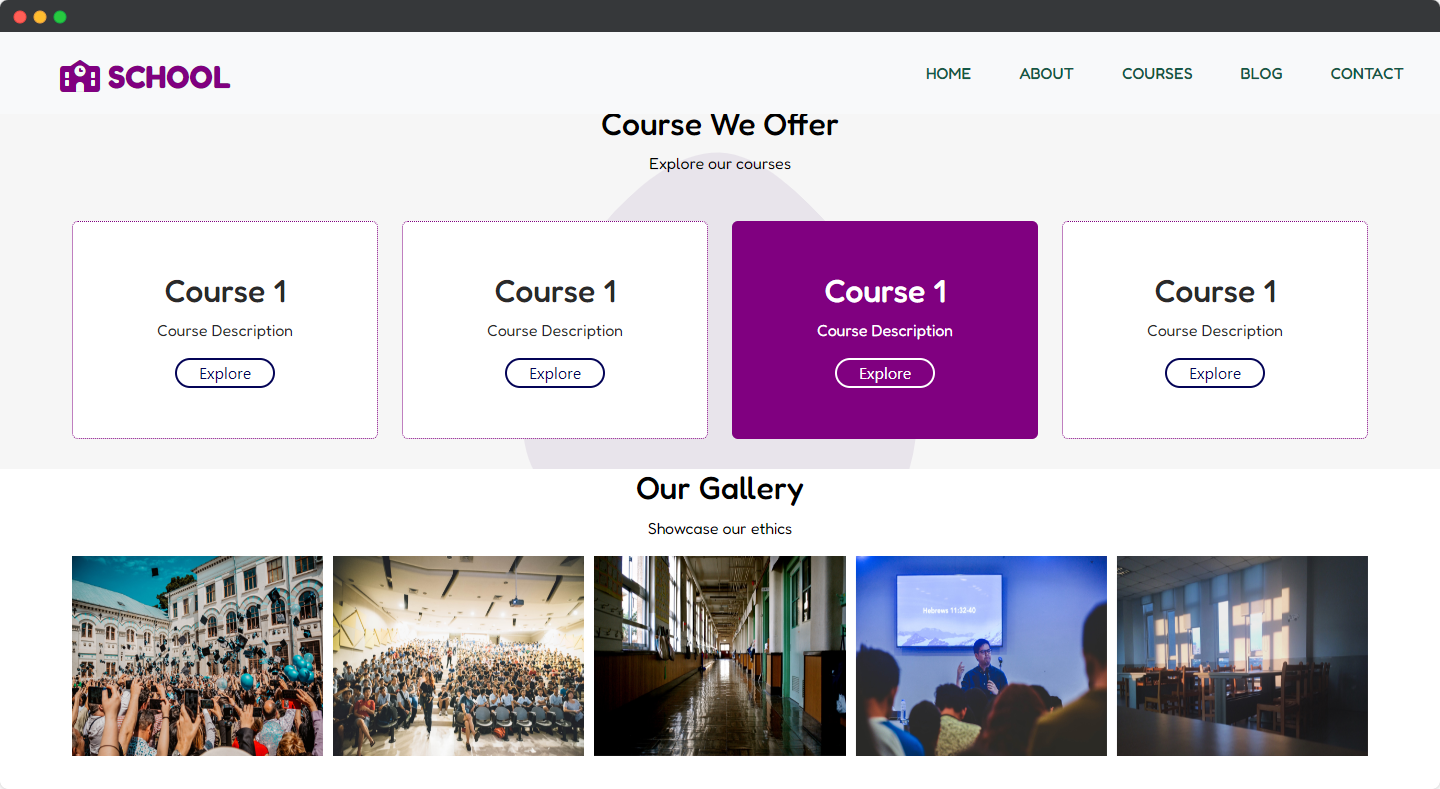
Task: Click Explore on the purple highlighted card
Action: [885, 373]
